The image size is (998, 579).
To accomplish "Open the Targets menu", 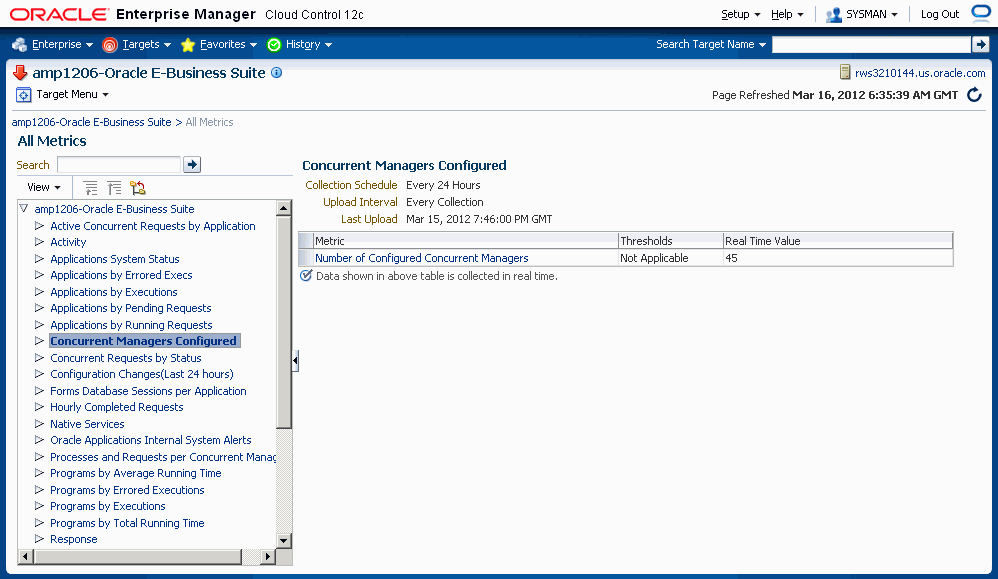I will [x=146, y=45].
